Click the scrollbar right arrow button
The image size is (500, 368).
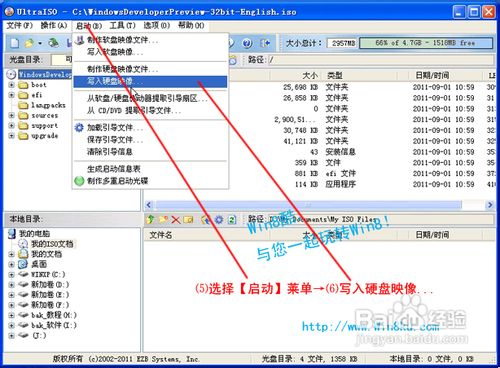coord(490,204)
